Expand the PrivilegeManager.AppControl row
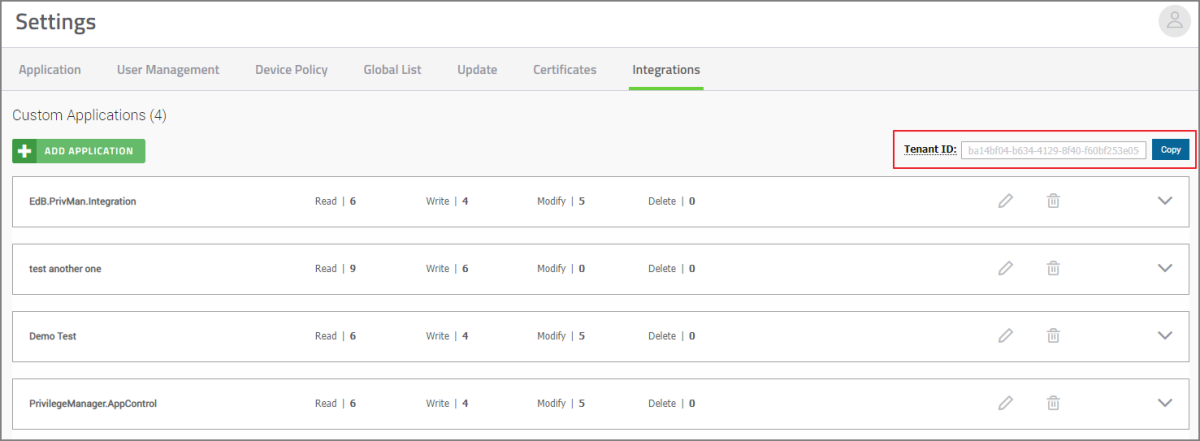The width and height of the screenshot is (1200, 441). pyautogui.click(x=1164, y=403)
